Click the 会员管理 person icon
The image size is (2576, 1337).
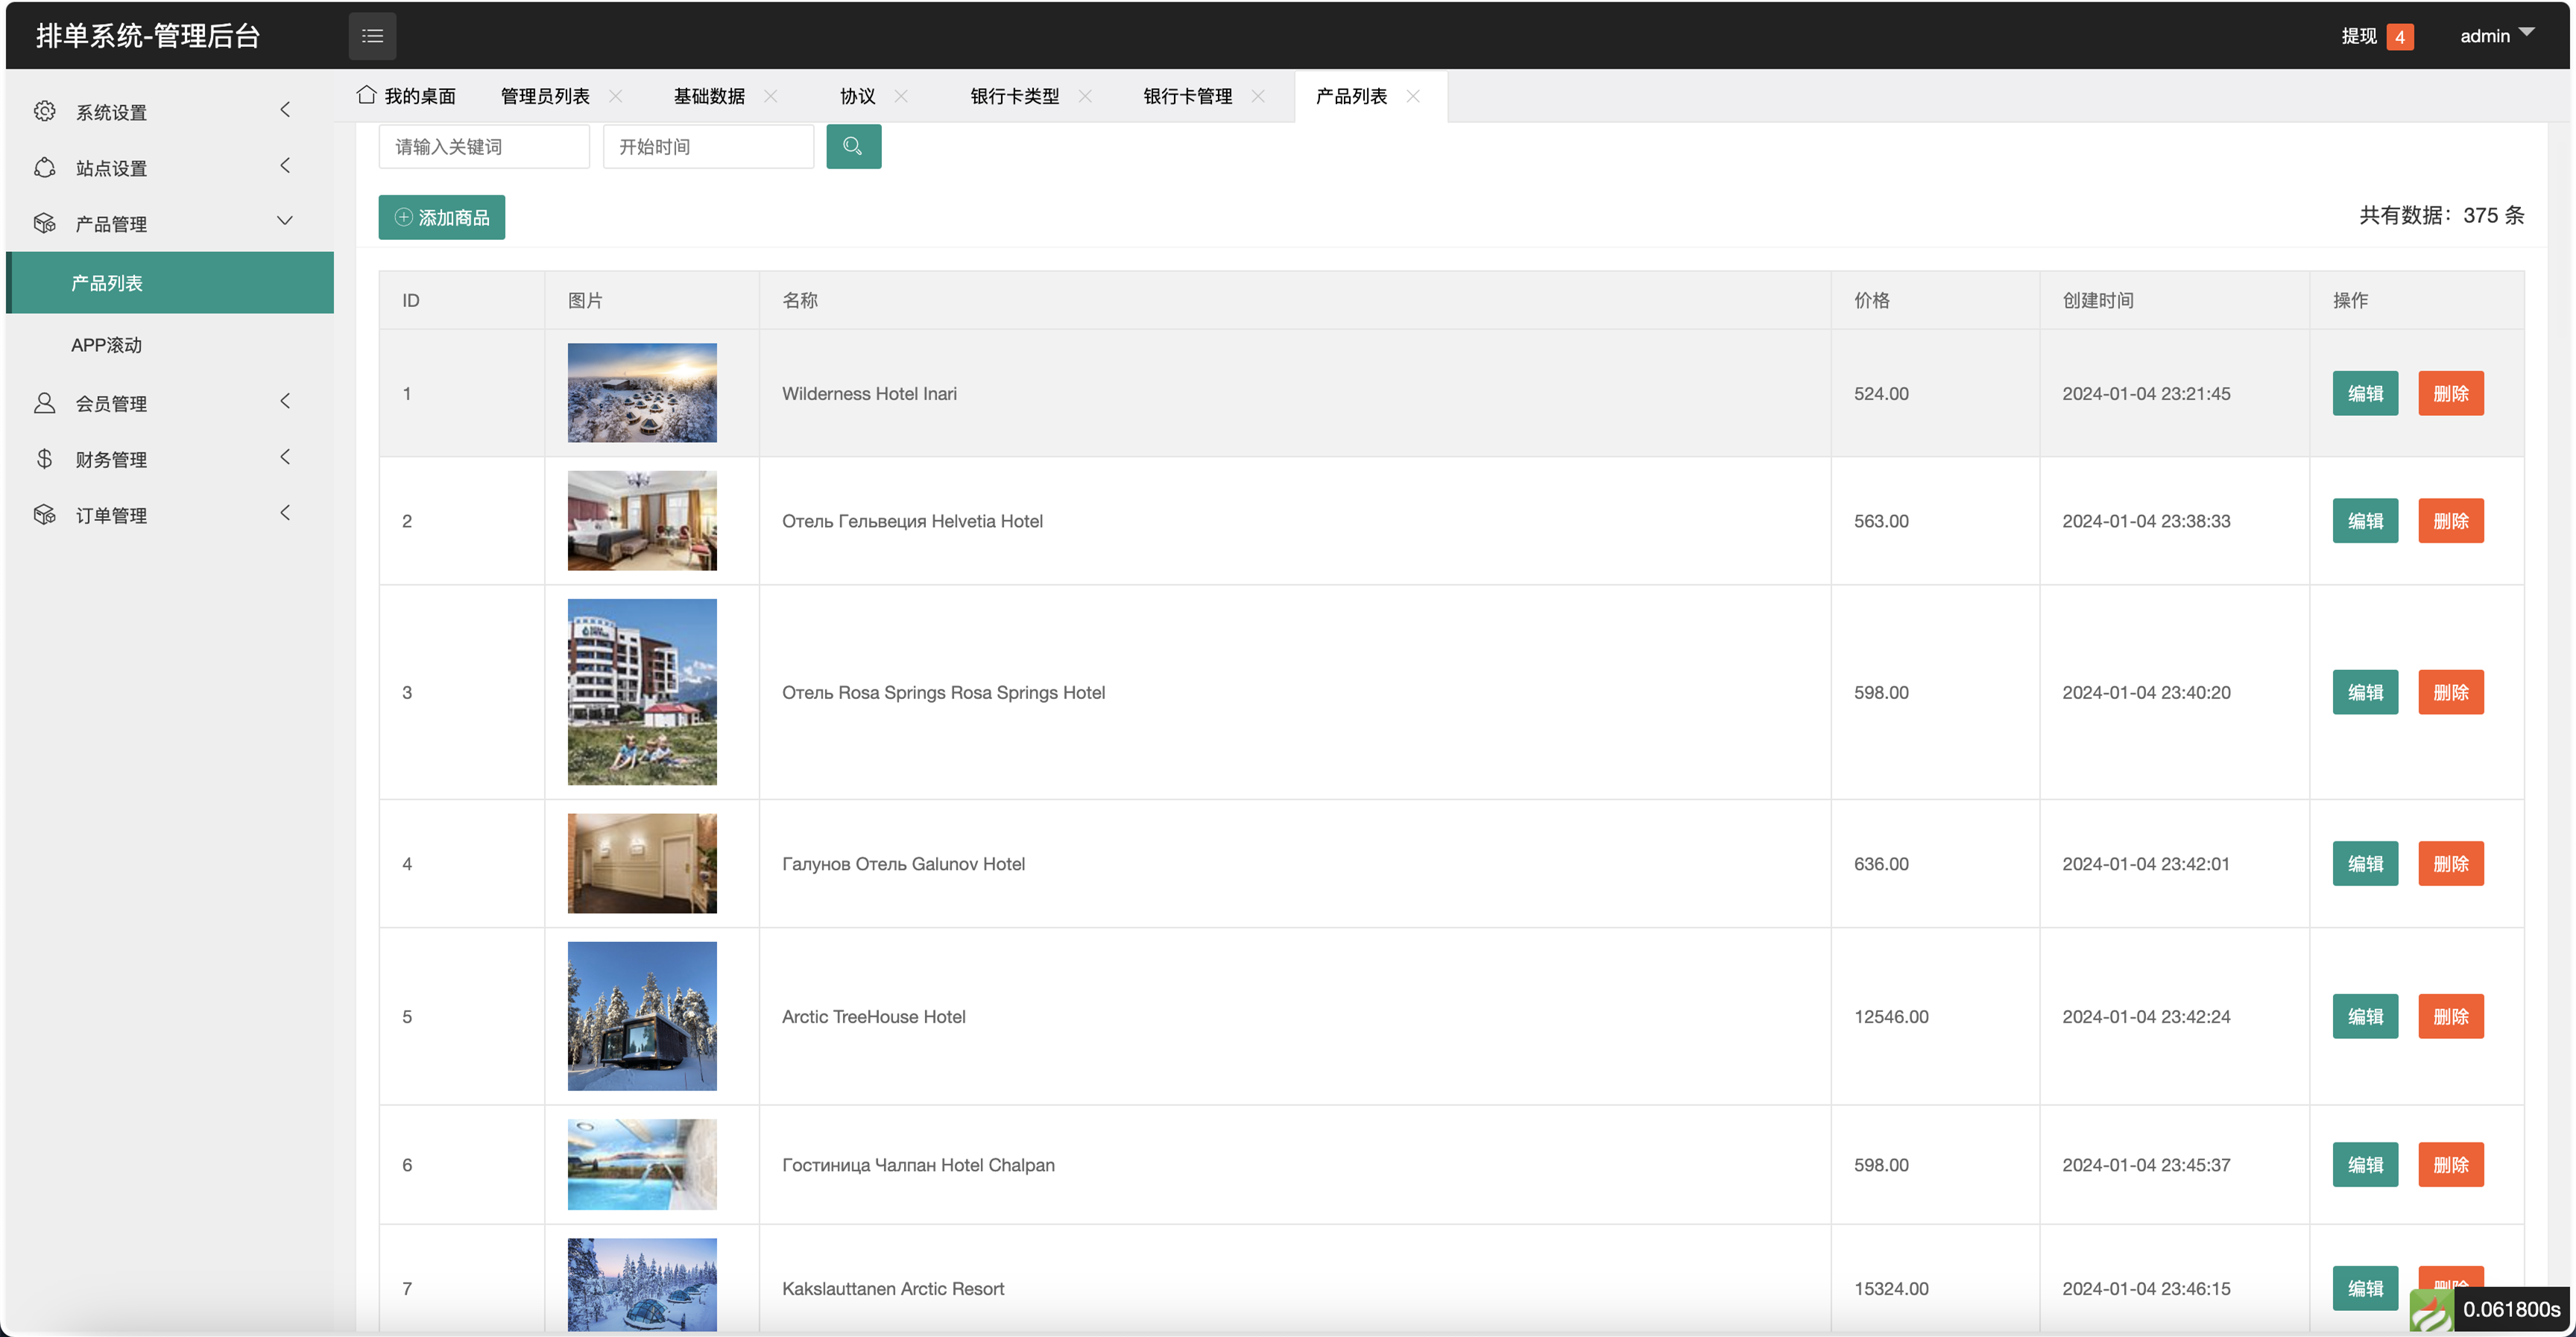tap(44, 403)
